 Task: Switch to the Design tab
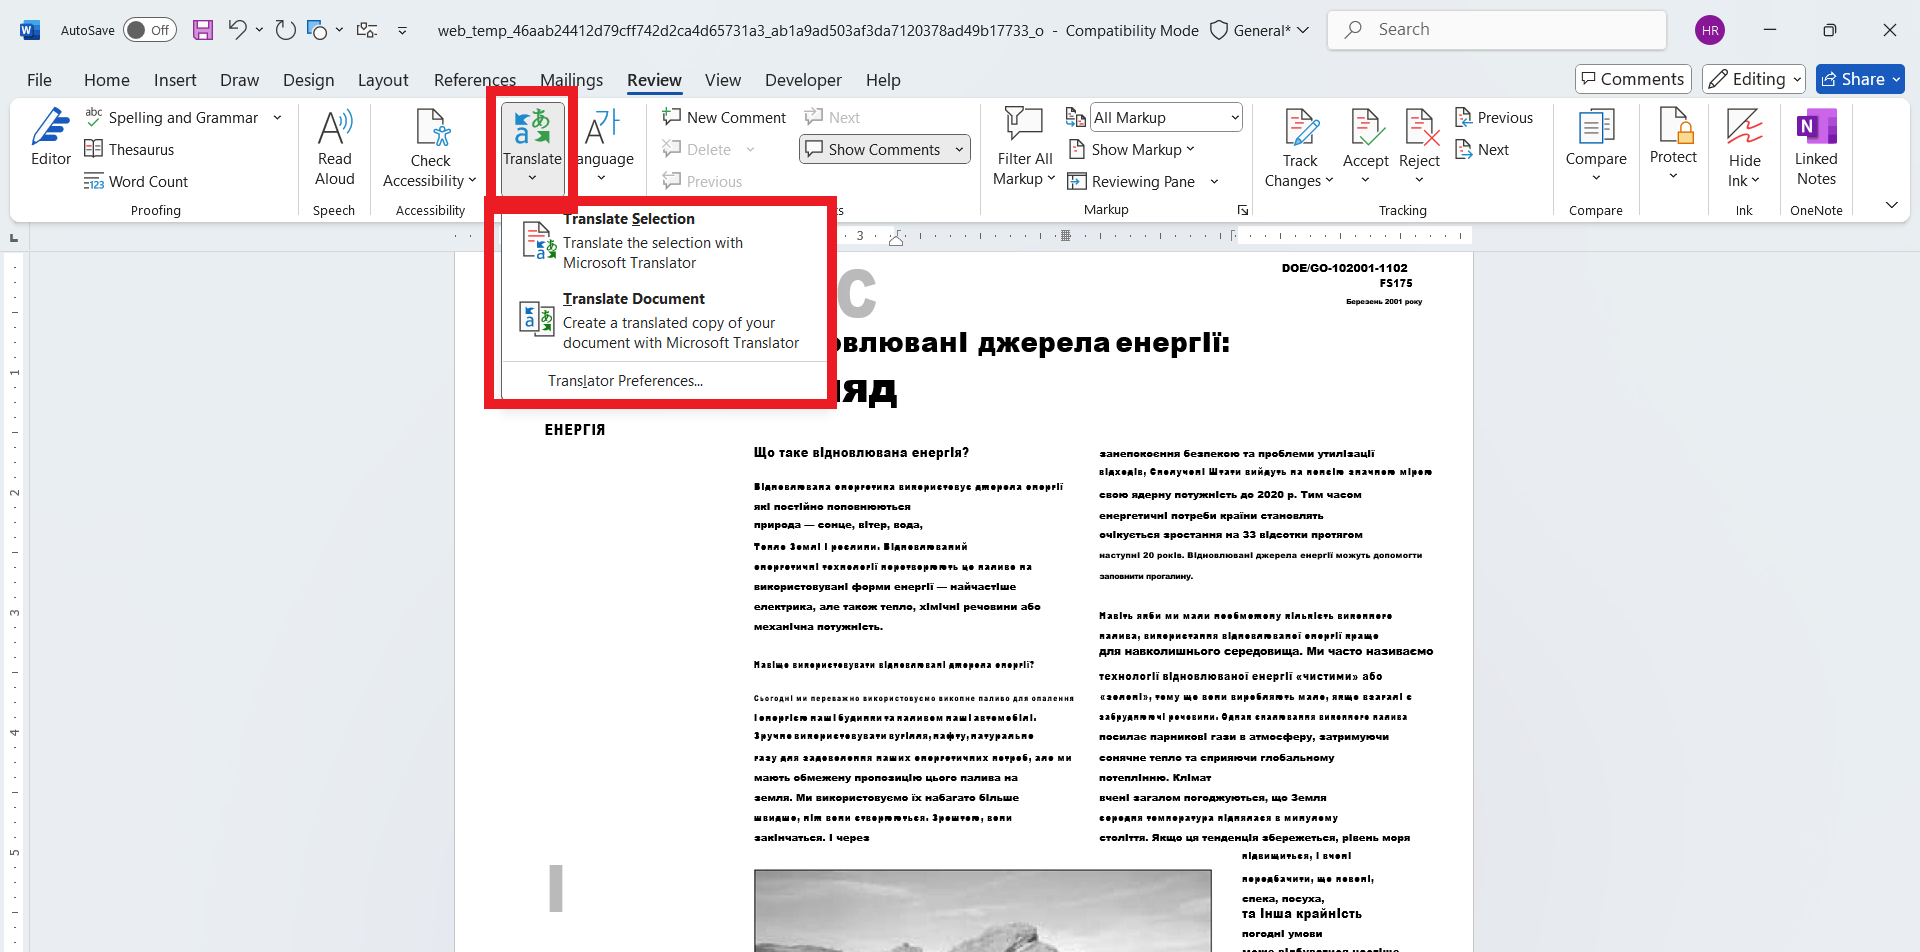click(308, 80)
